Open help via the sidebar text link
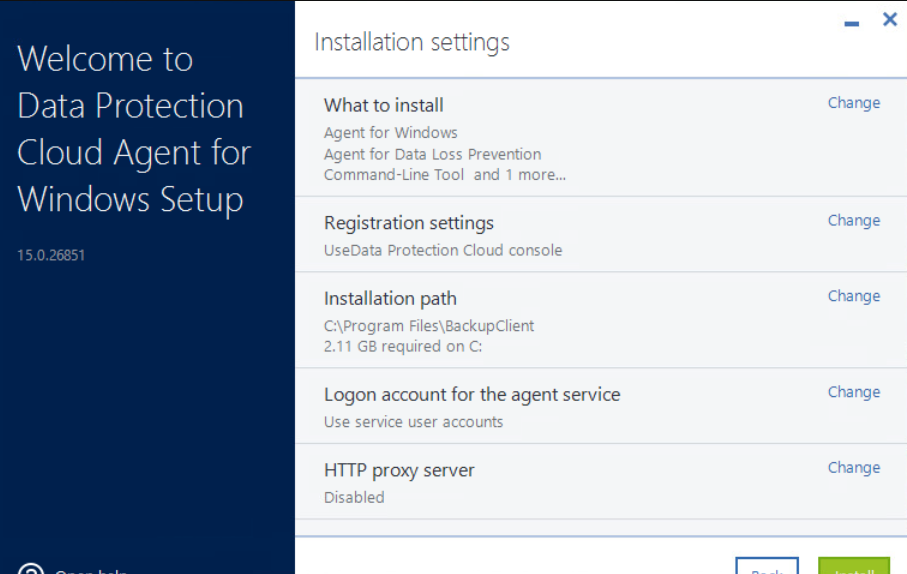 [x=90, y=571]
